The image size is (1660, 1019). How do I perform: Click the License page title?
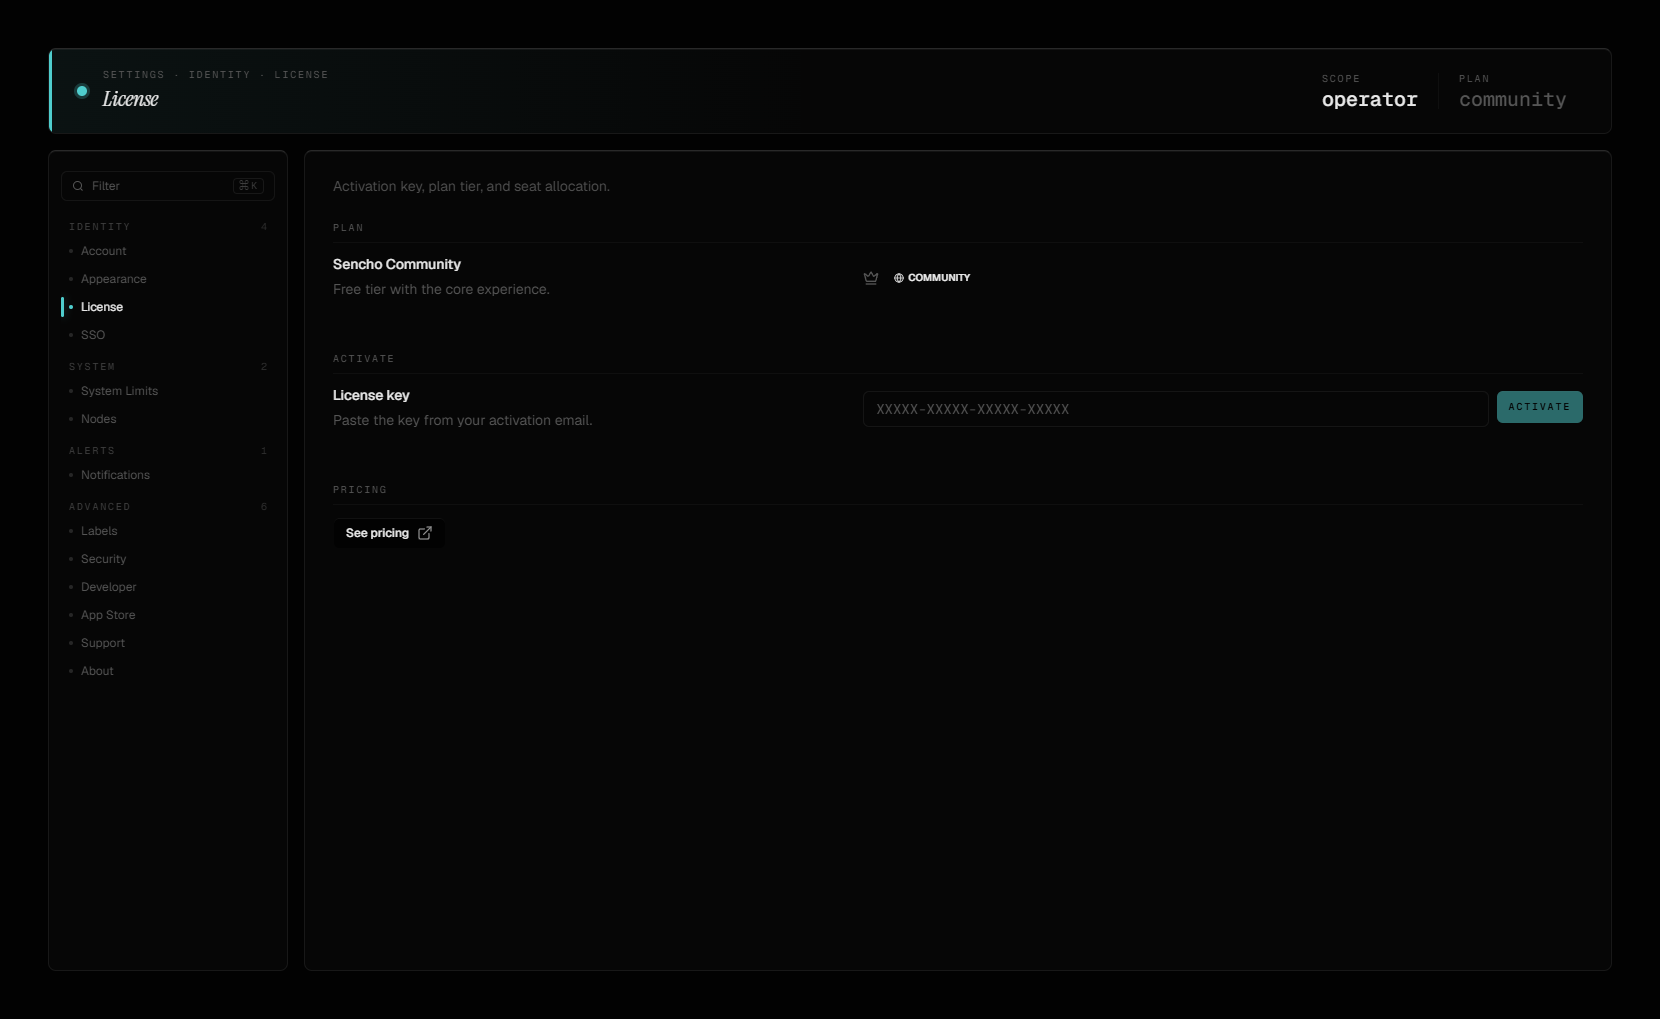pyautogui.click(x=131, y=99)
